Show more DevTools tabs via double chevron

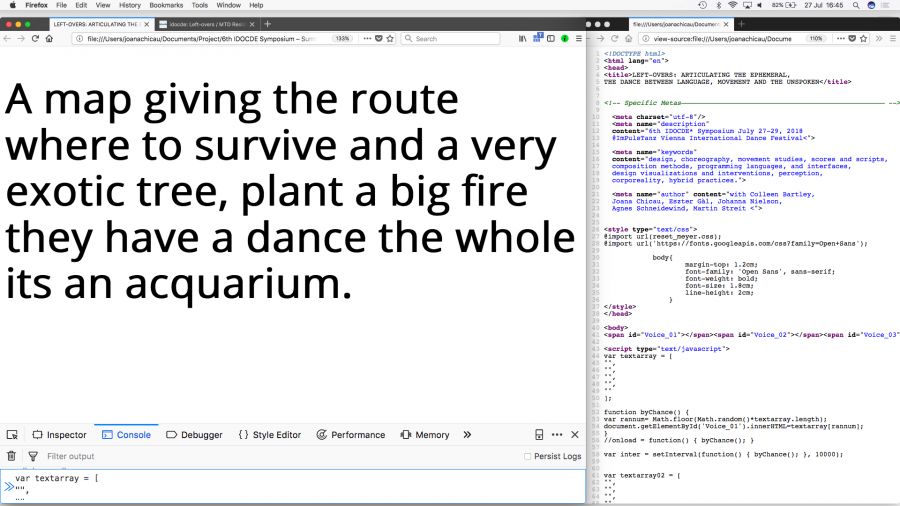(467, 435)
